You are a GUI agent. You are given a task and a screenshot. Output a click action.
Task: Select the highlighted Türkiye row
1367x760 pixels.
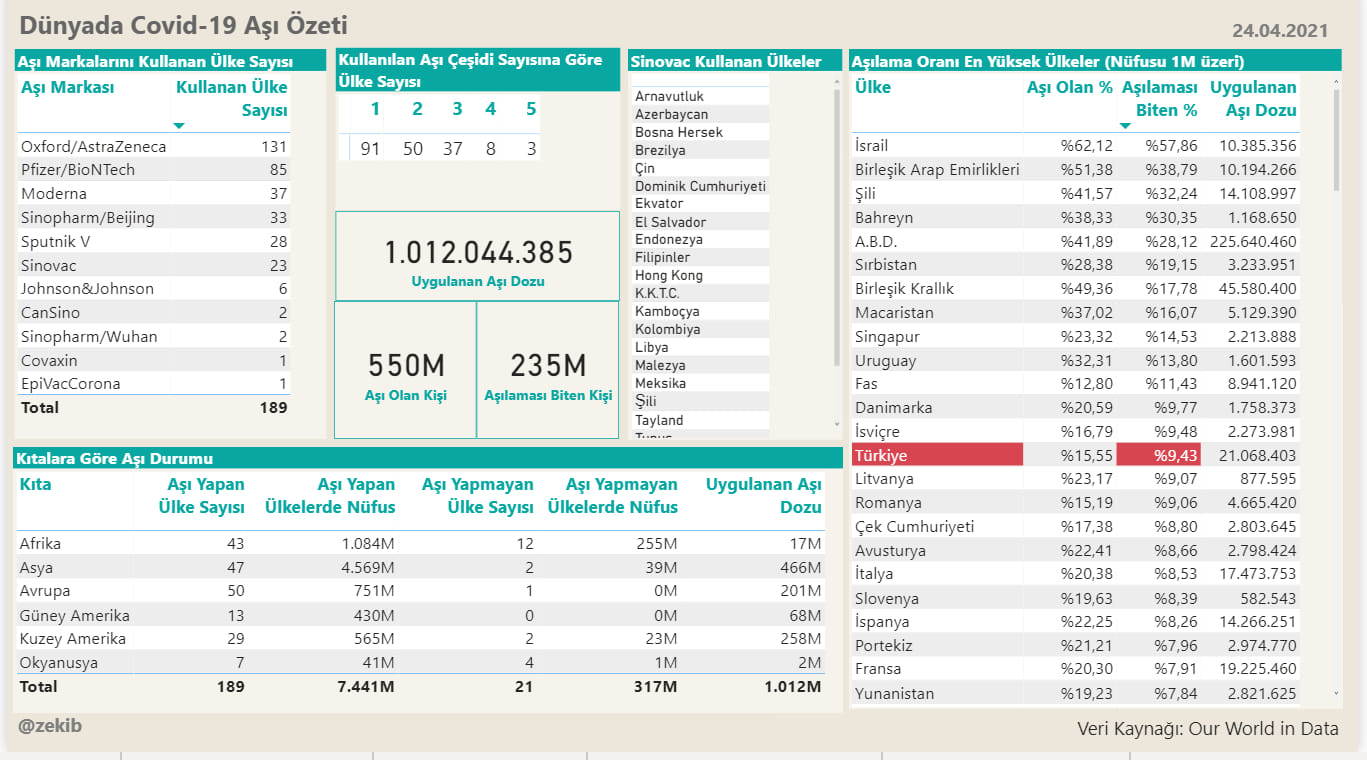point(1075,455)
